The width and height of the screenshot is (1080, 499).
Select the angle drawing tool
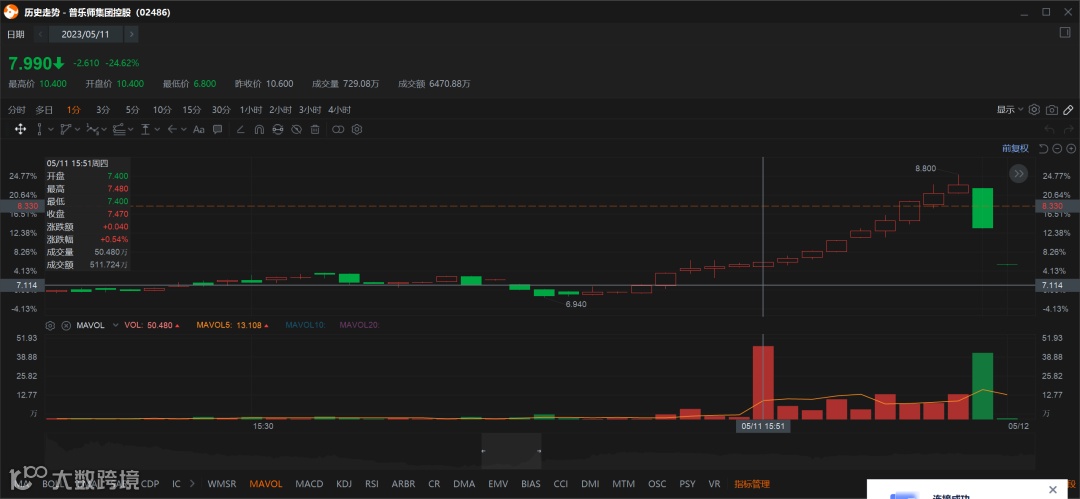[240, 129]
